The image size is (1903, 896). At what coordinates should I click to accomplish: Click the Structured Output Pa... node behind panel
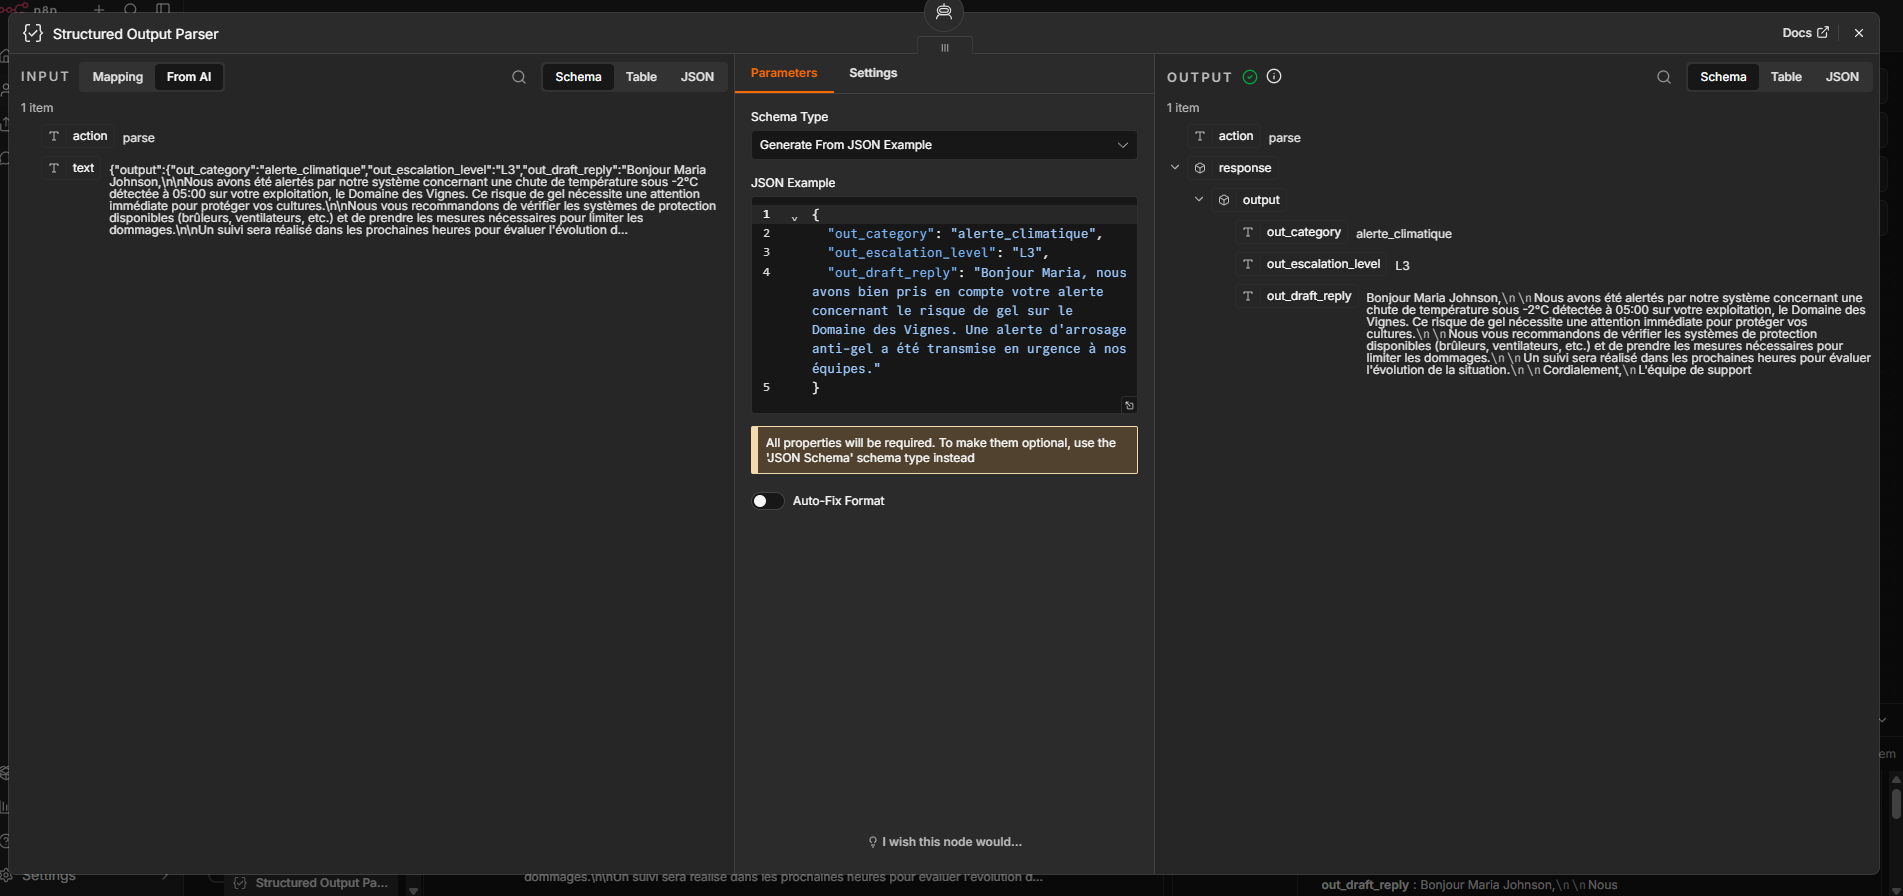click(x=311, y=883)
